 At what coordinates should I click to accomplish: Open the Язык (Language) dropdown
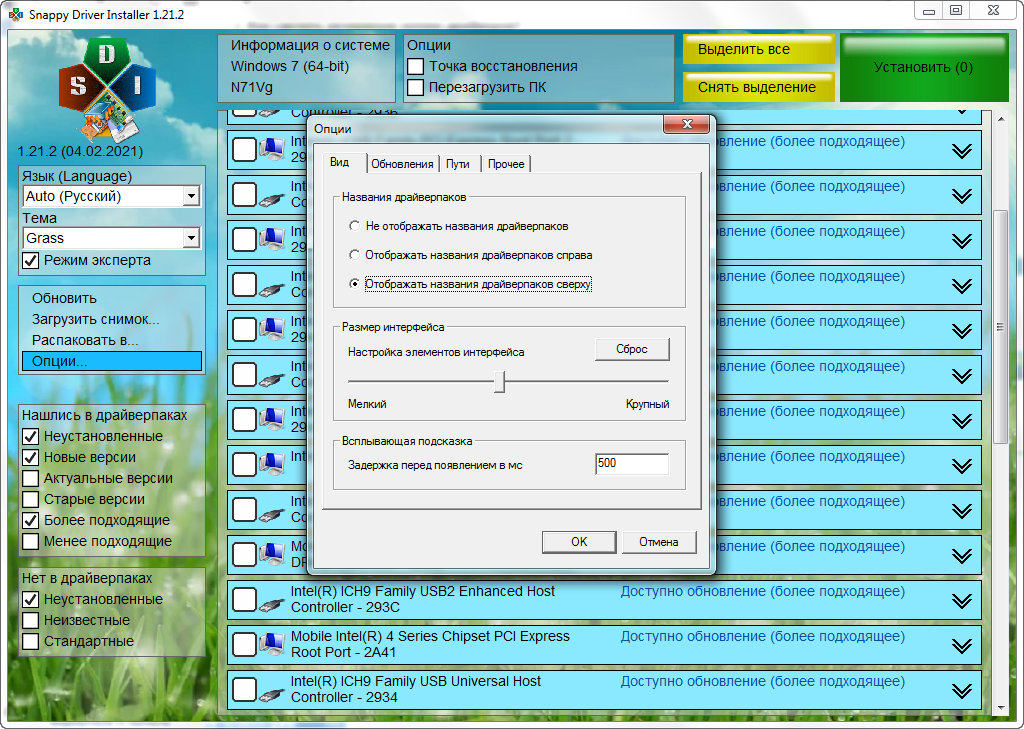pyautogui.click(x=191, y=197)
